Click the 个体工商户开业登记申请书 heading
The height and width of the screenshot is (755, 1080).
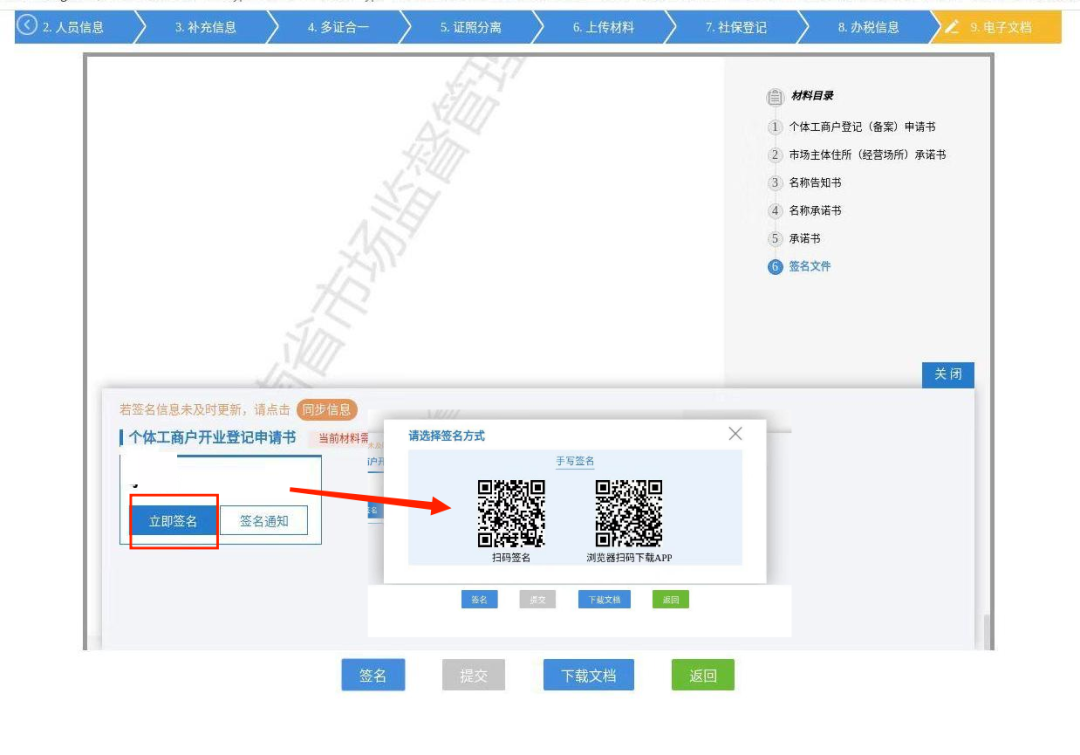212,437
